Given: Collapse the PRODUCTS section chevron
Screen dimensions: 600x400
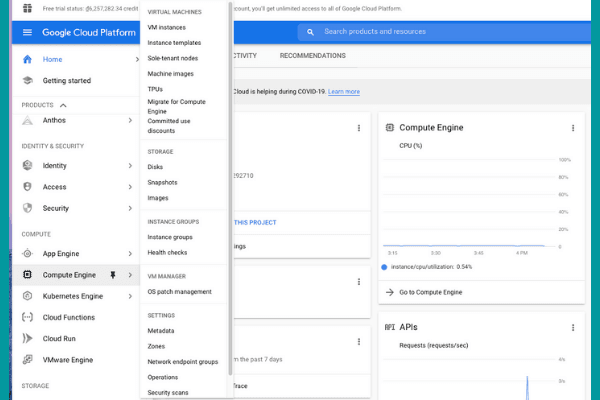Looking at the screenshot, I should (63, 105).
